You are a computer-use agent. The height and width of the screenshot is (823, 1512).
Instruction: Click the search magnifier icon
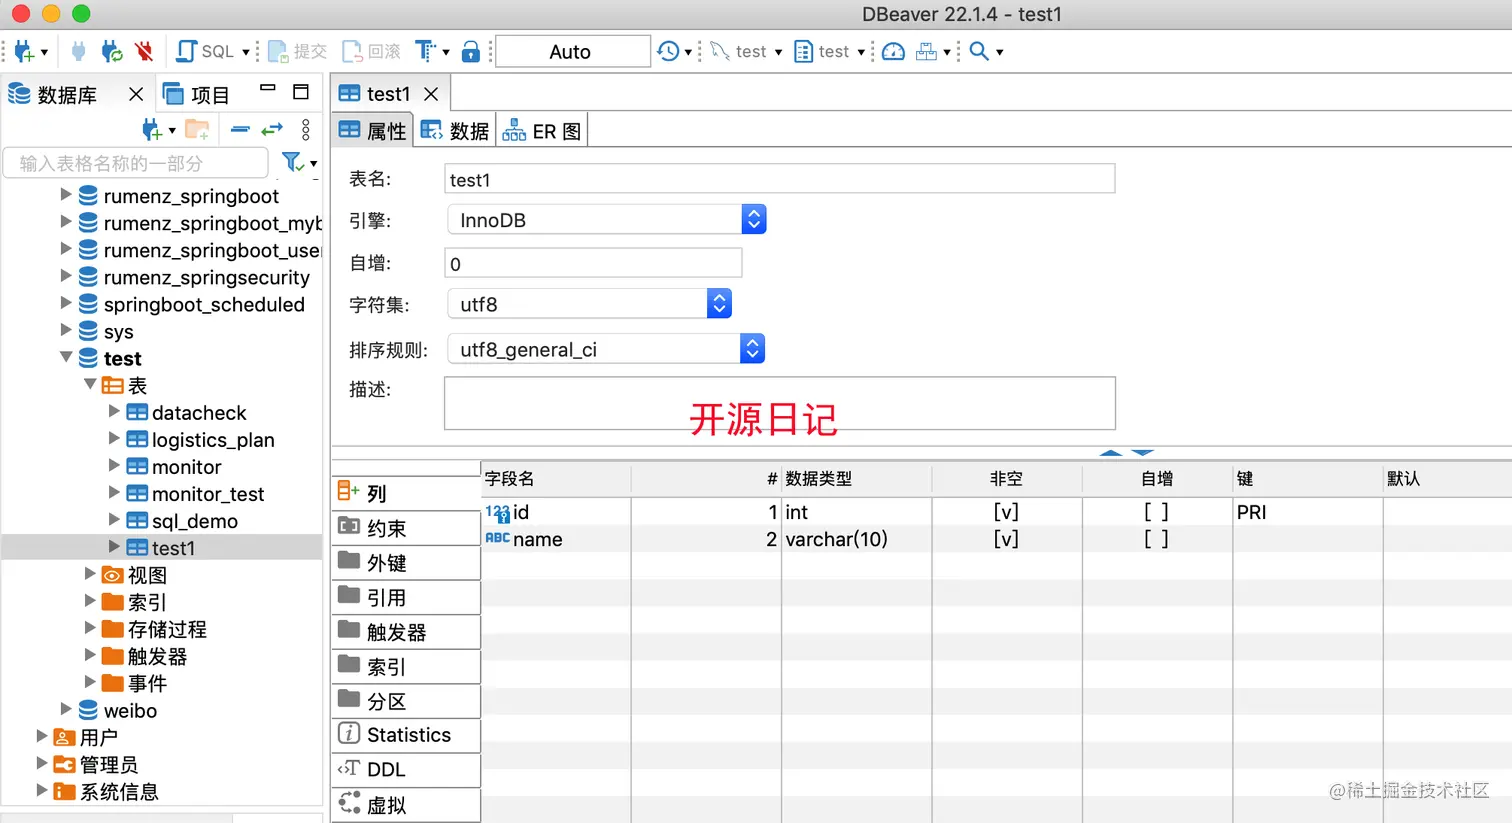979,51
